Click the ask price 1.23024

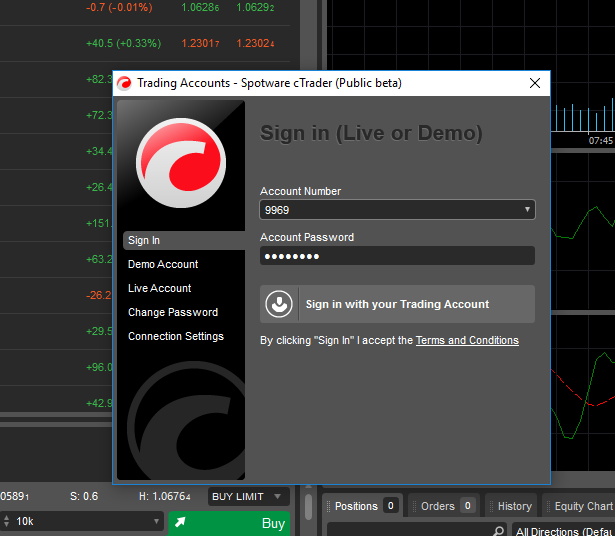coord(255,43)
